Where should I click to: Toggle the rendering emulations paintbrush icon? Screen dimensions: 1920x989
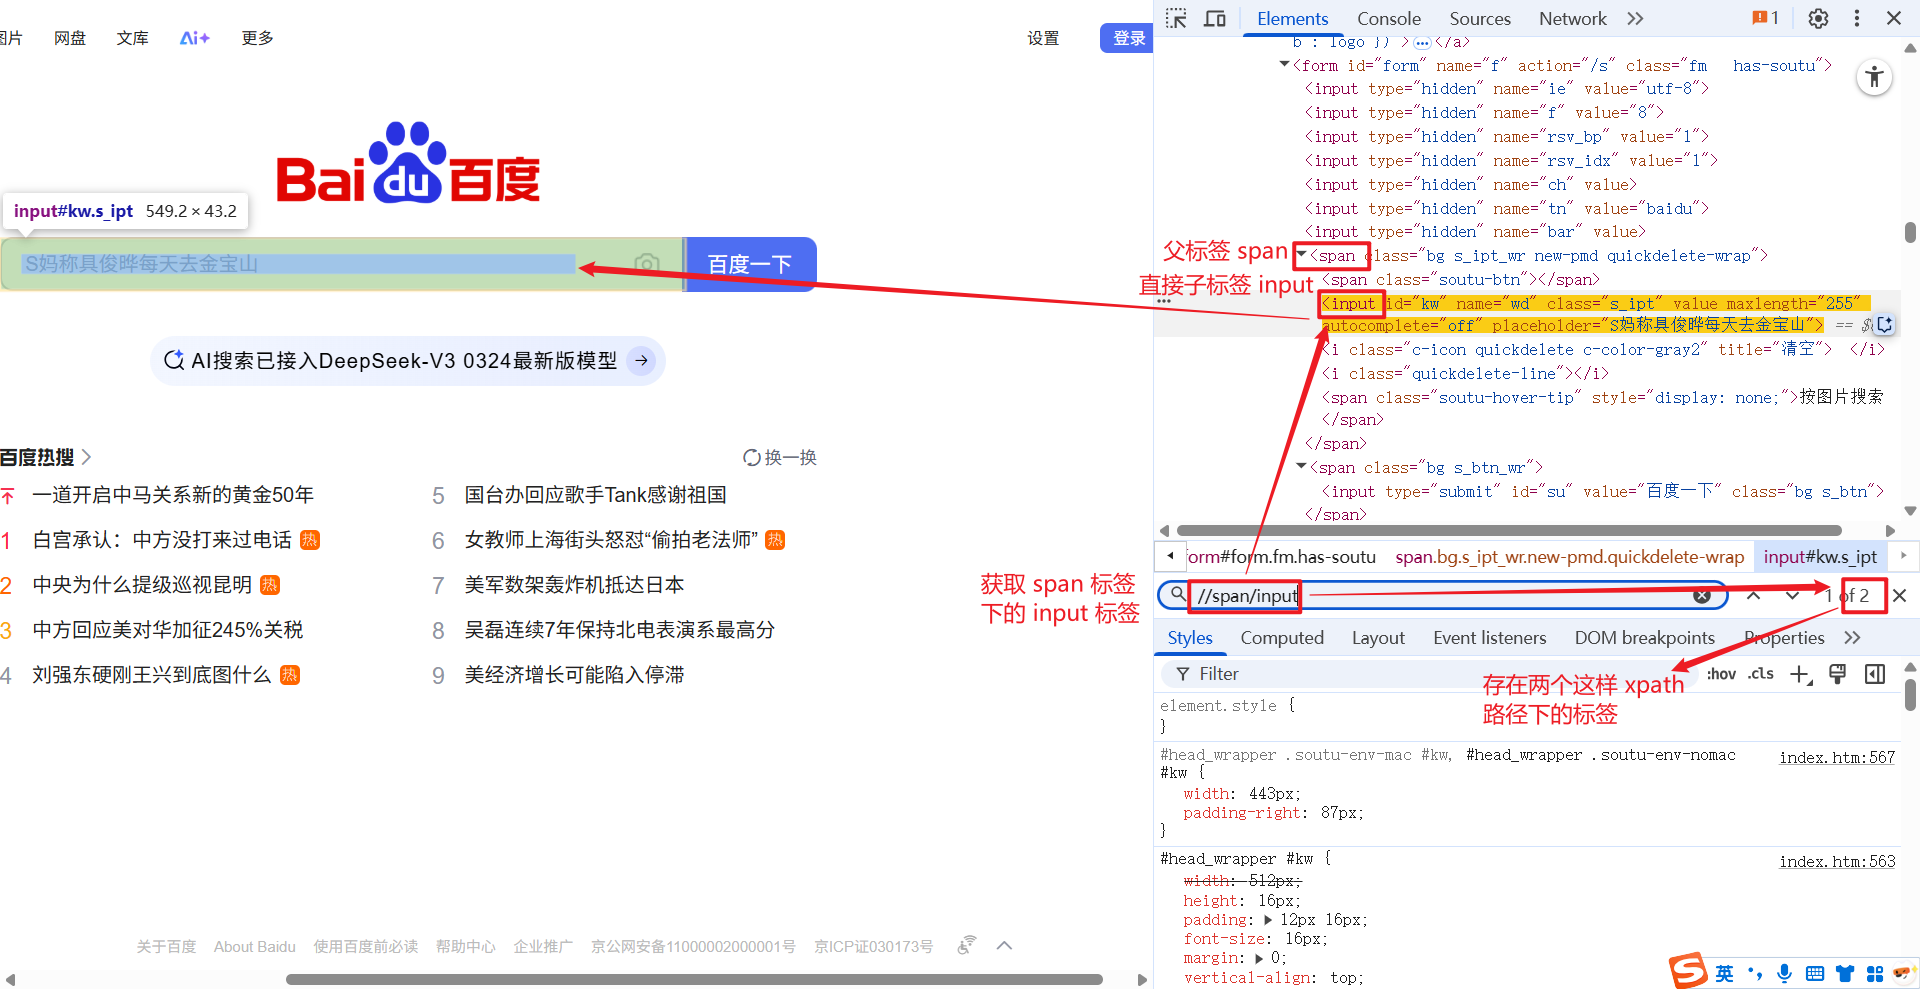pos(1838,674)
